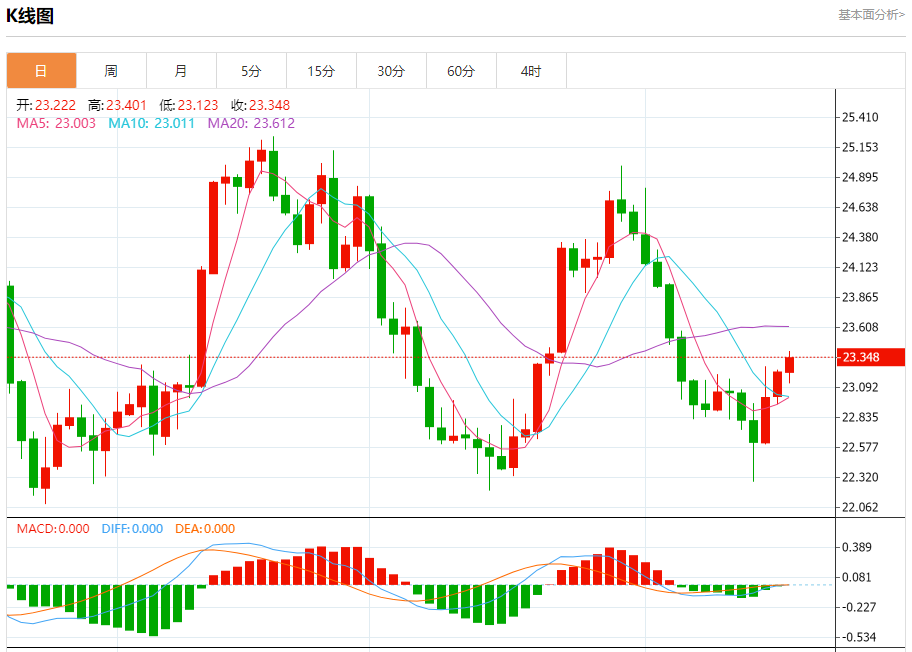Open the 月 monthly chart tab
Screen dimensions: 912x652
click(181, 71)
